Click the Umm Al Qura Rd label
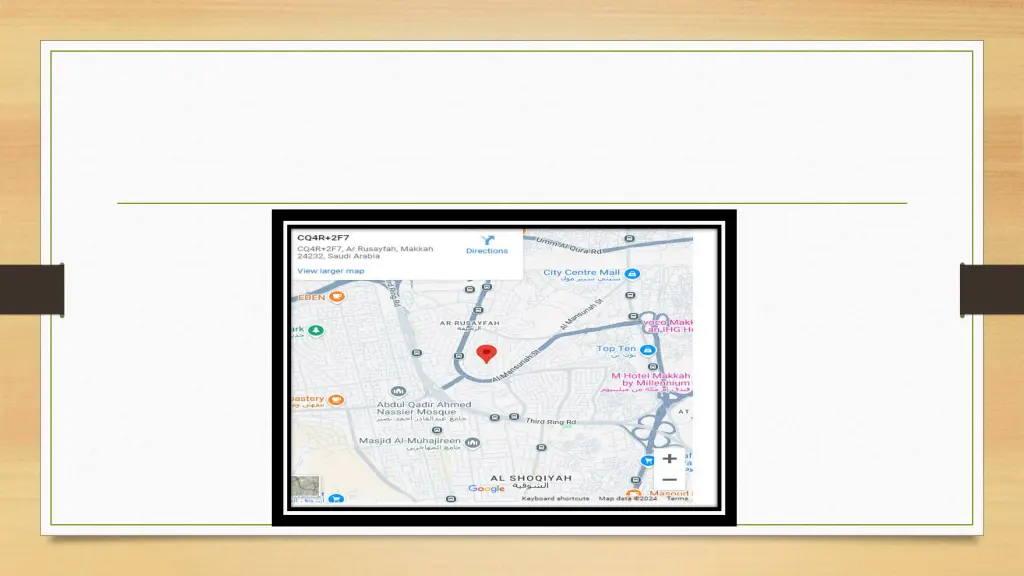Viewport: 1024px width, 576px height. (569, 246)
